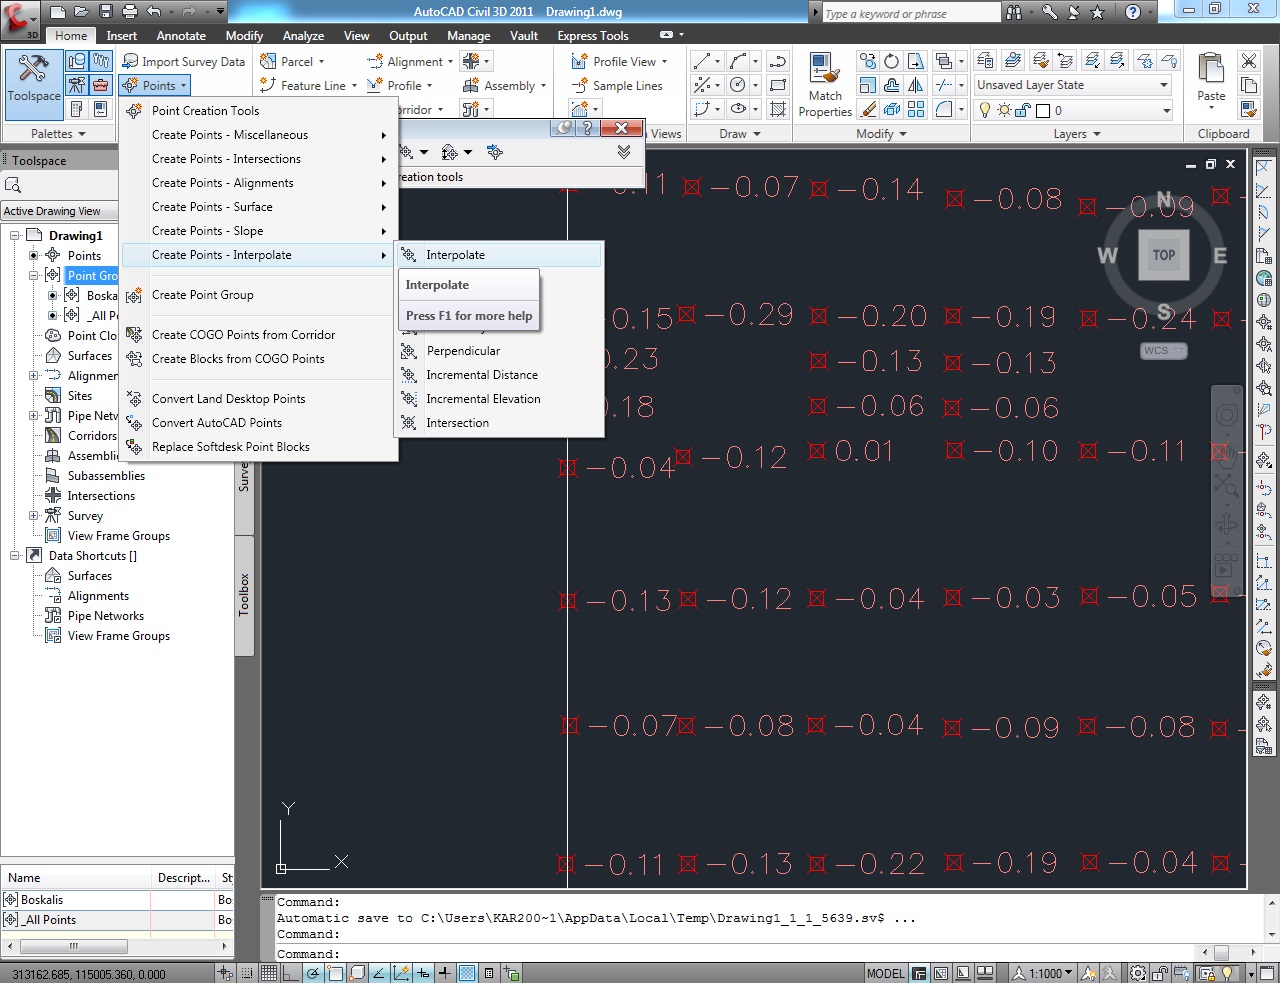Screen dimensions: 1280x983
Task: Click the Feature Line button
Action: coord(308,86)
